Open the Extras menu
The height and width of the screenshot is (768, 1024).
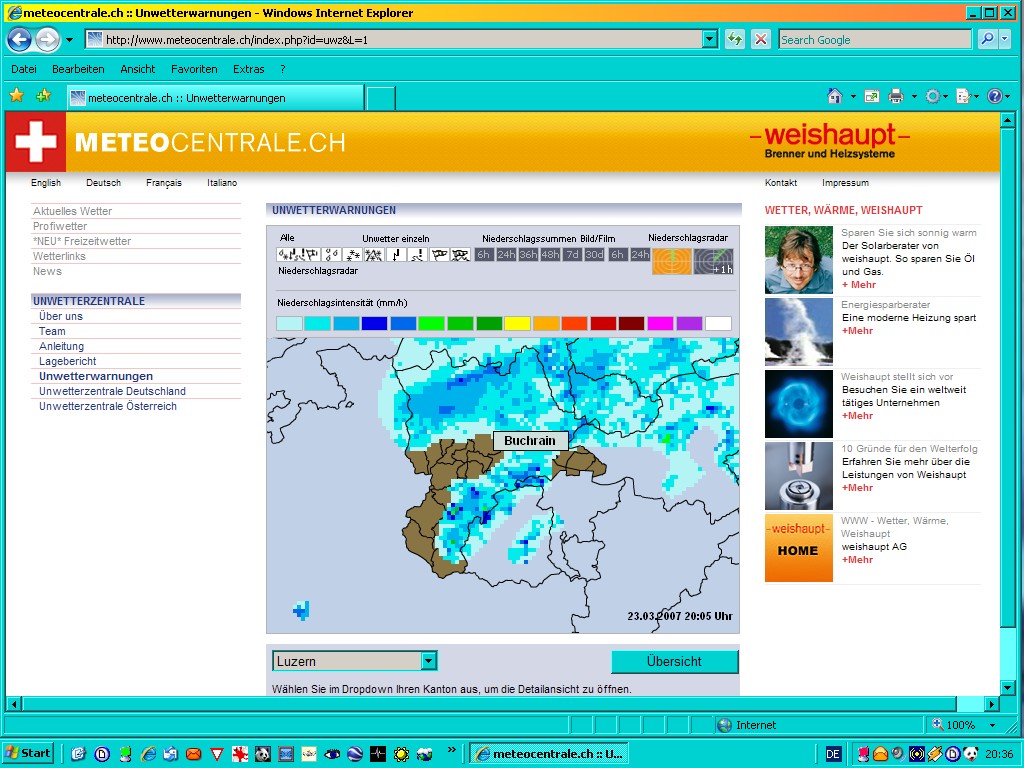pyautogui.click(x=248, y=69)
